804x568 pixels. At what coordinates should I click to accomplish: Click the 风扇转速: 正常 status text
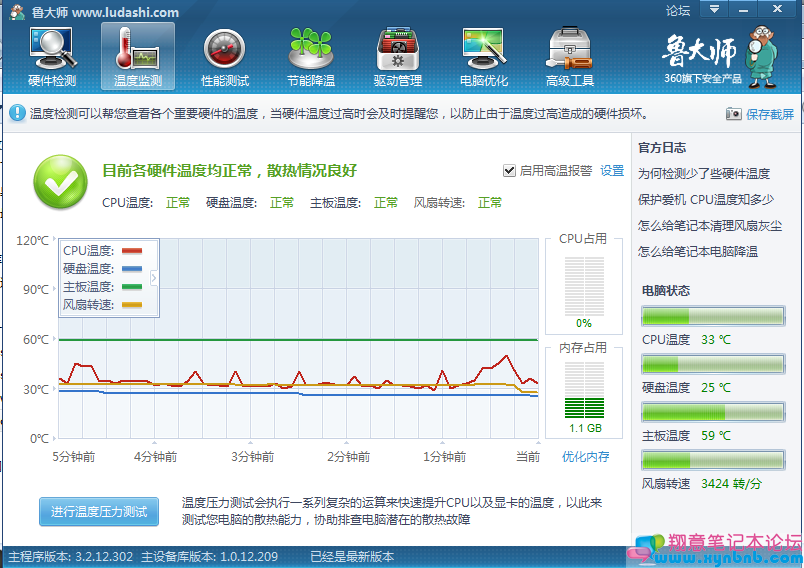click(x=458, y=203)
